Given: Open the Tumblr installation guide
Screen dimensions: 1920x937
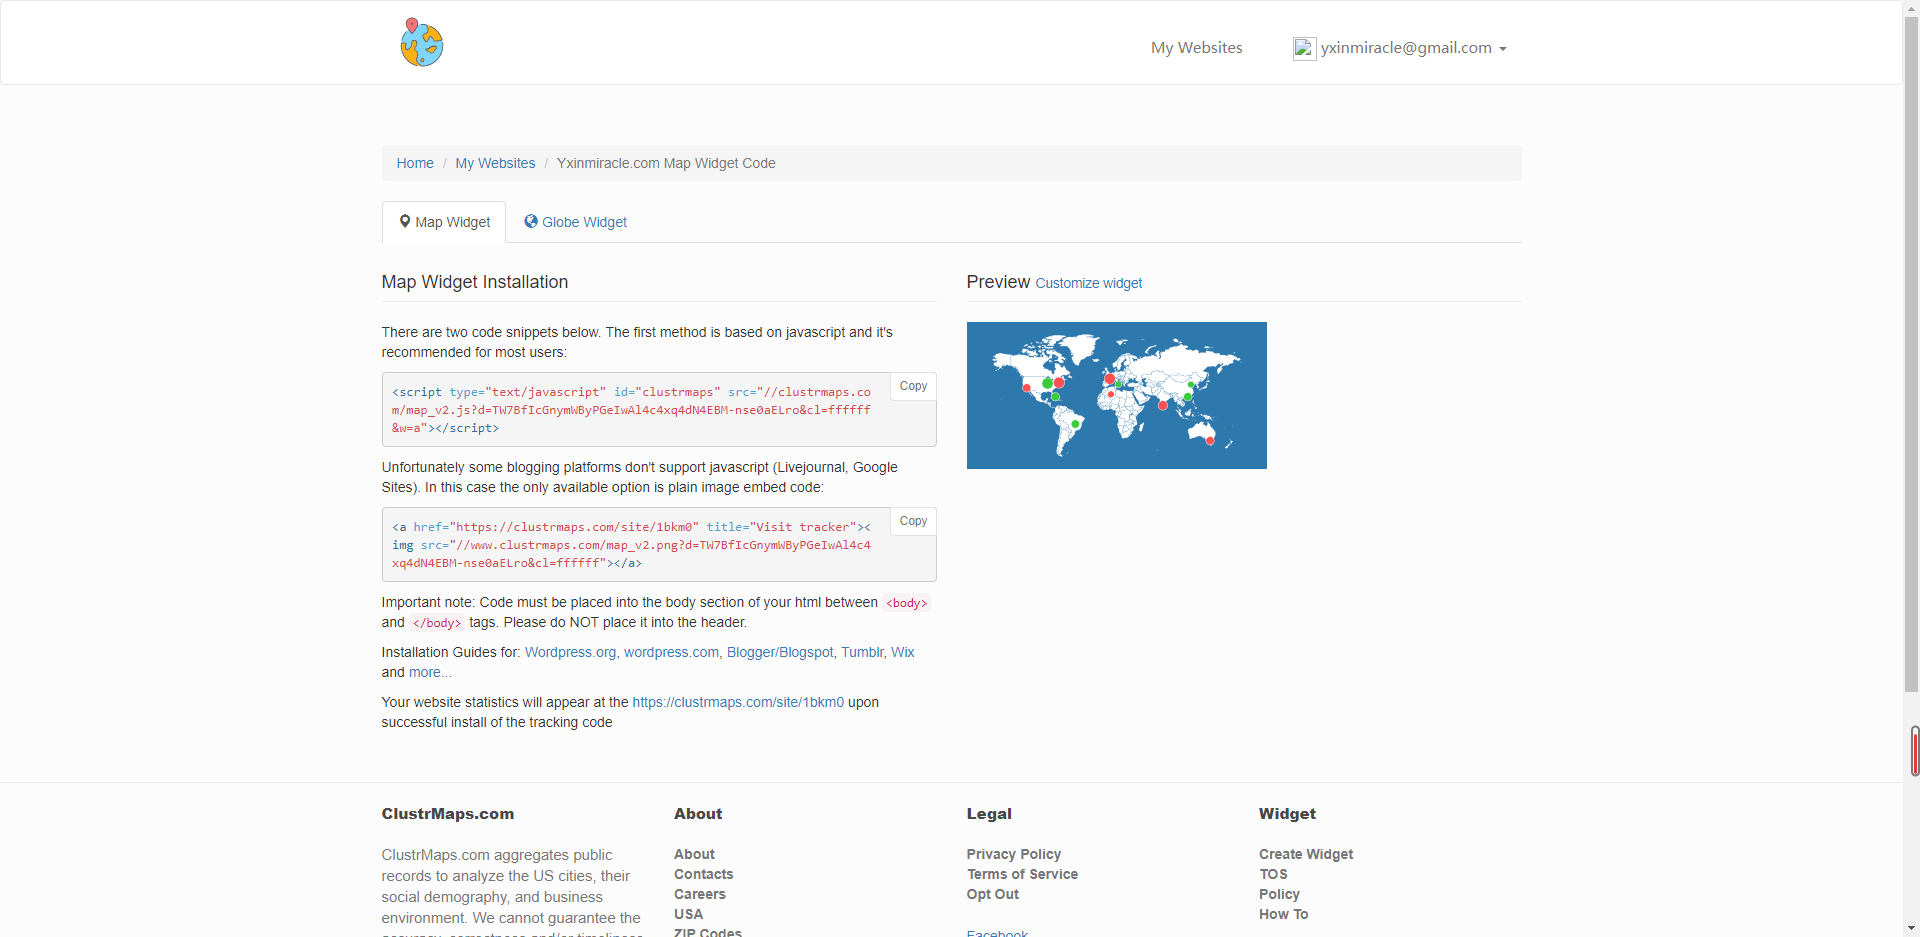Looking at the screenshot, I should pos(862,652).
